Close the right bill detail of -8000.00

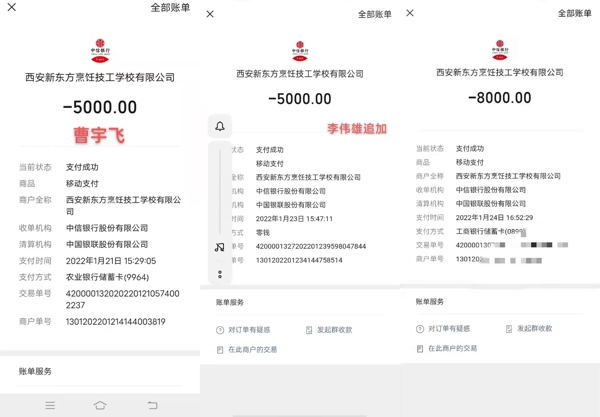click(410, 13)
